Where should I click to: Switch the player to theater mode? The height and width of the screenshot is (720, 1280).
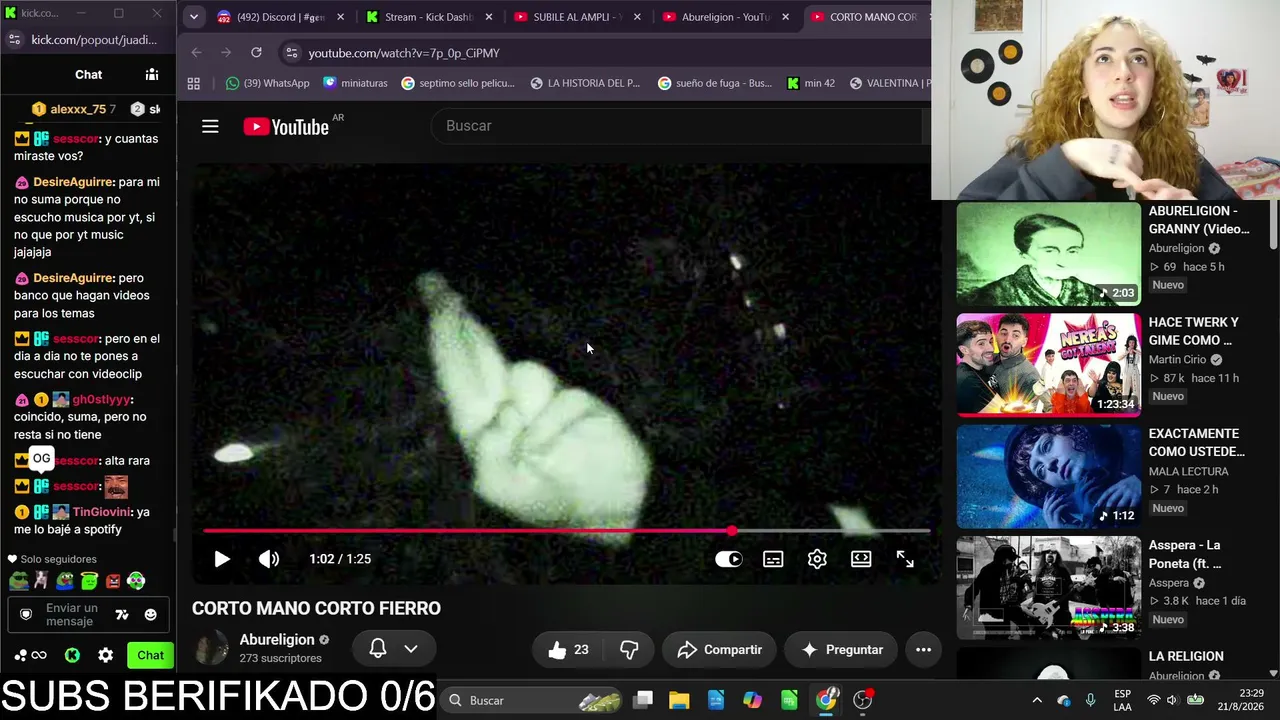coord(861,559)
